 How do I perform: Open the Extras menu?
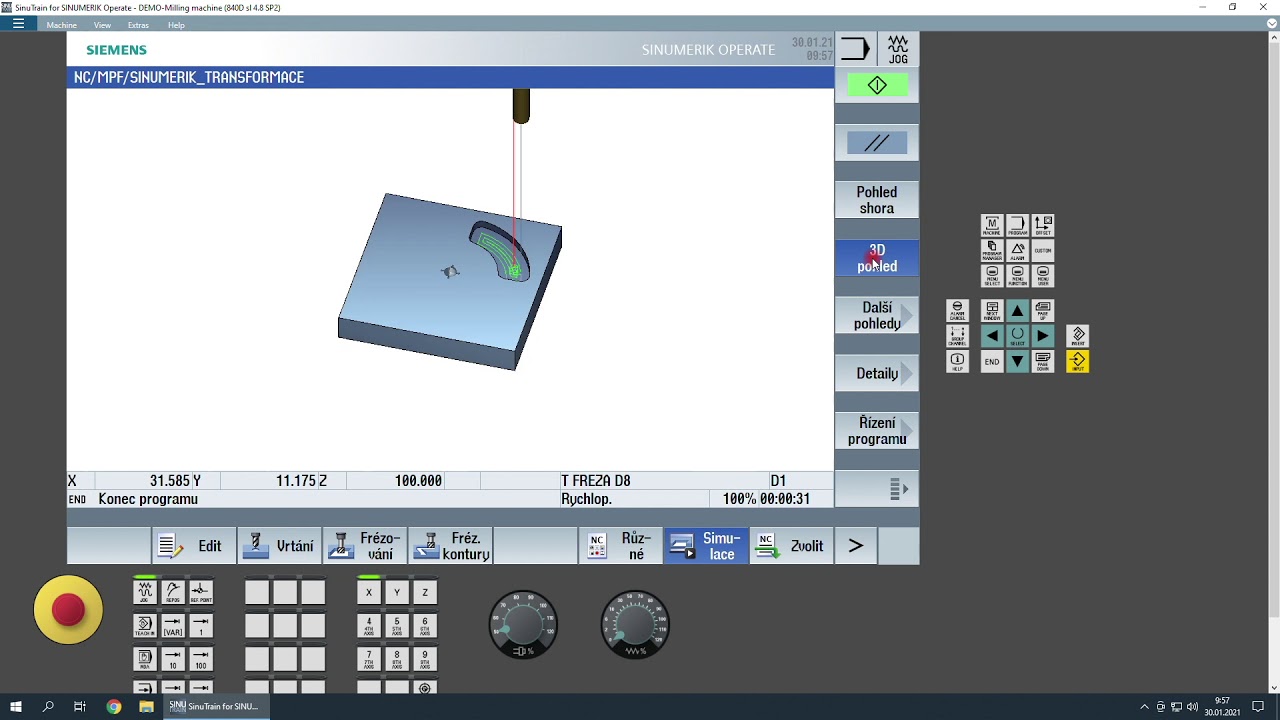pos(138,25)
